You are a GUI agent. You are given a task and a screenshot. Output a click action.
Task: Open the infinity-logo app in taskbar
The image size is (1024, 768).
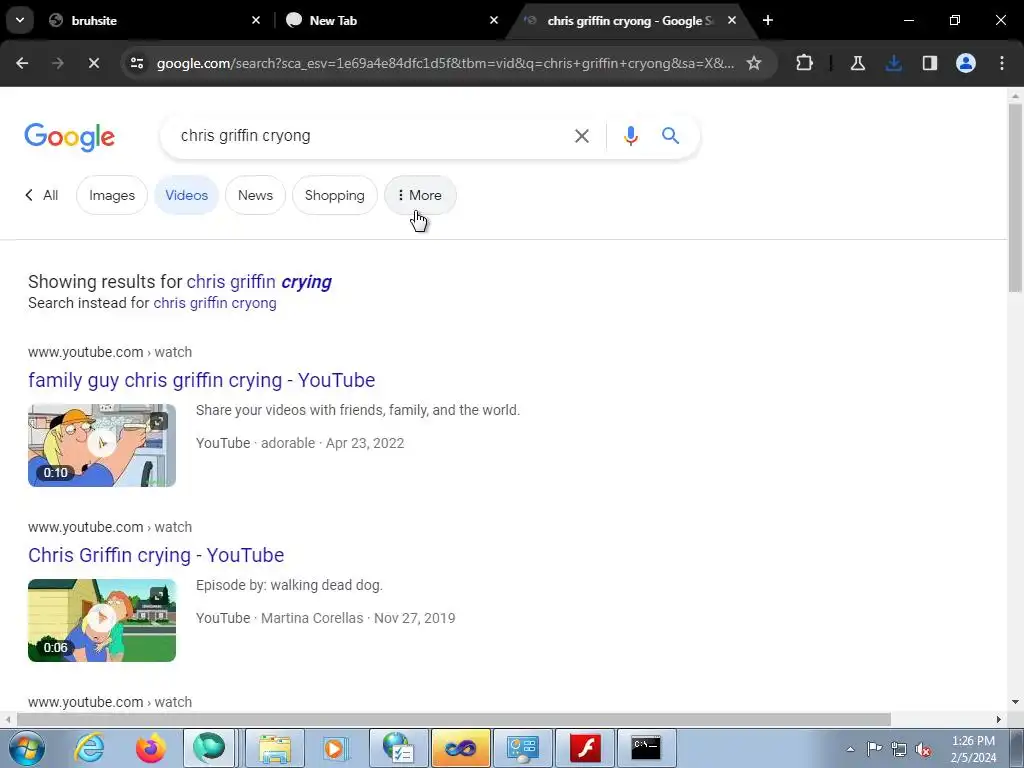[460, 748]
